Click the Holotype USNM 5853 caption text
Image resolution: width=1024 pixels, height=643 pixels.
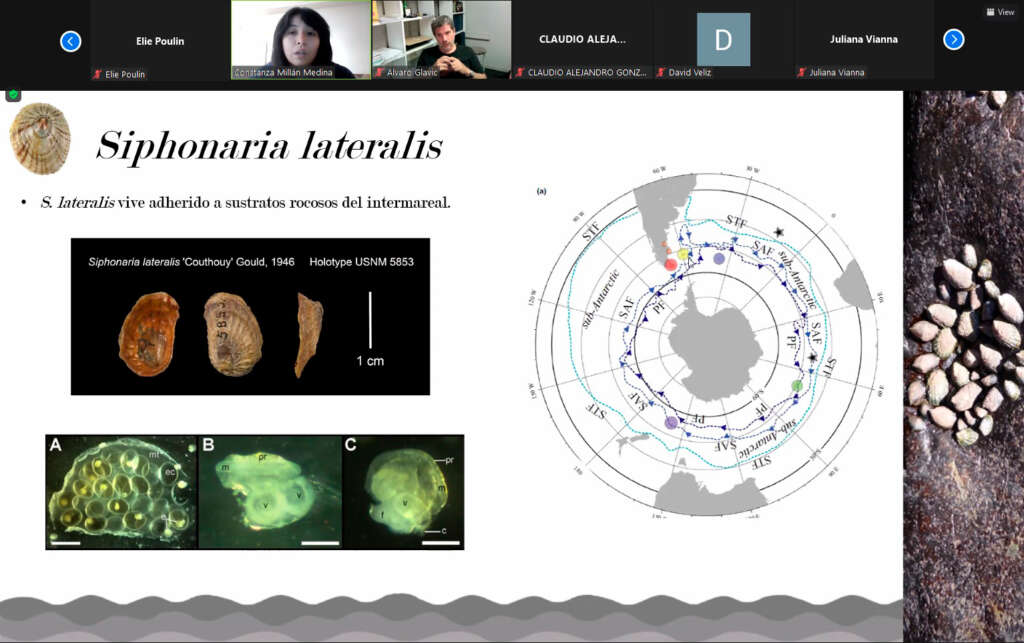tap(361, 262)
